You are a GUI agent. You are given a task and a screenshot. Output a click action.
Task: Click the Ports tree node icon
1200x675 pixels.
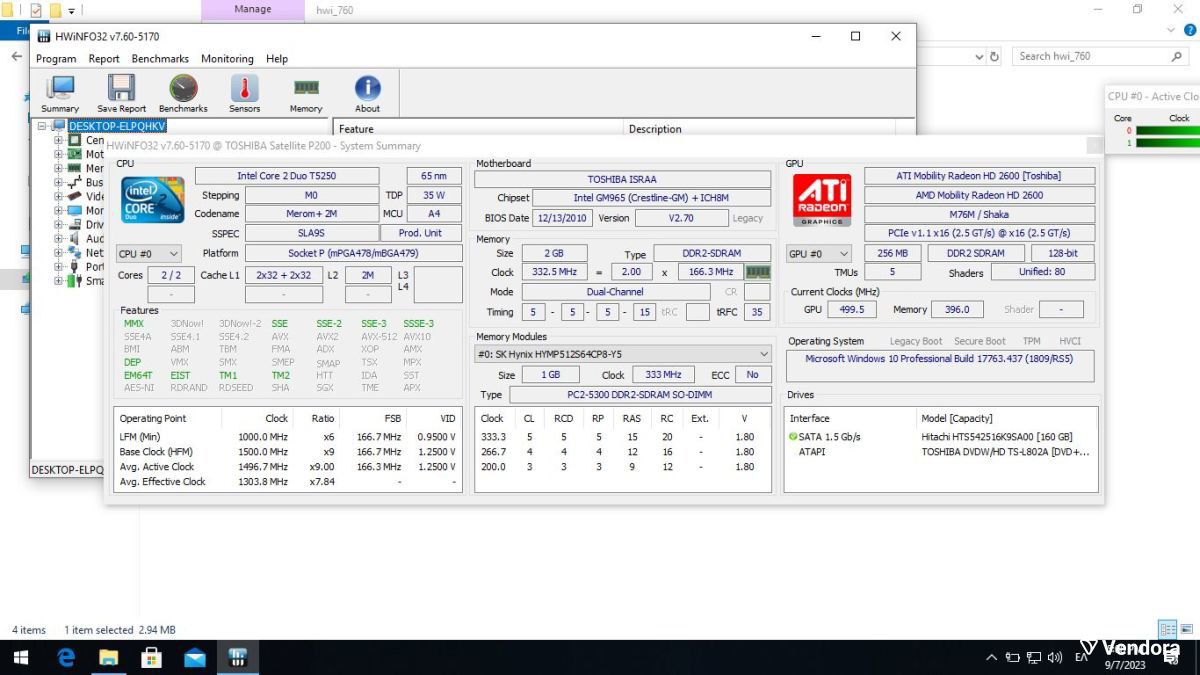pyautogui.click(x=74, y=266)
